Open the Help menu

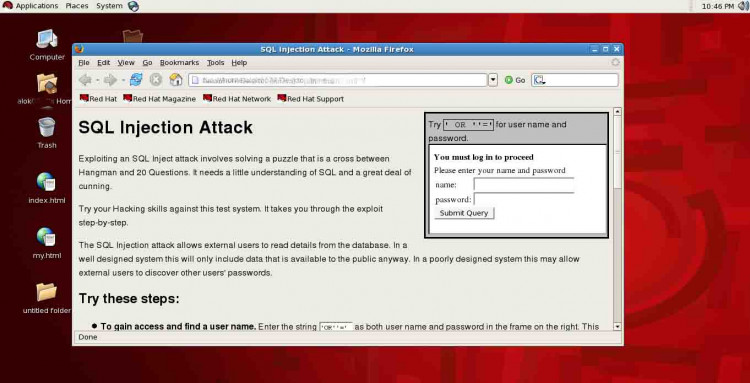[239, 63]
